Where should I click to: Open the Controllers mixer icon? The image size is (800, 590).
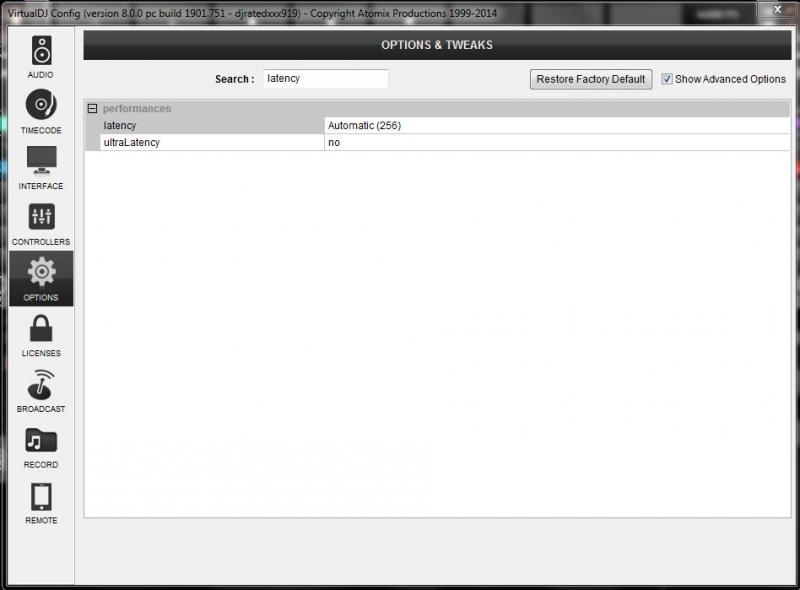[x=41, y=216]
